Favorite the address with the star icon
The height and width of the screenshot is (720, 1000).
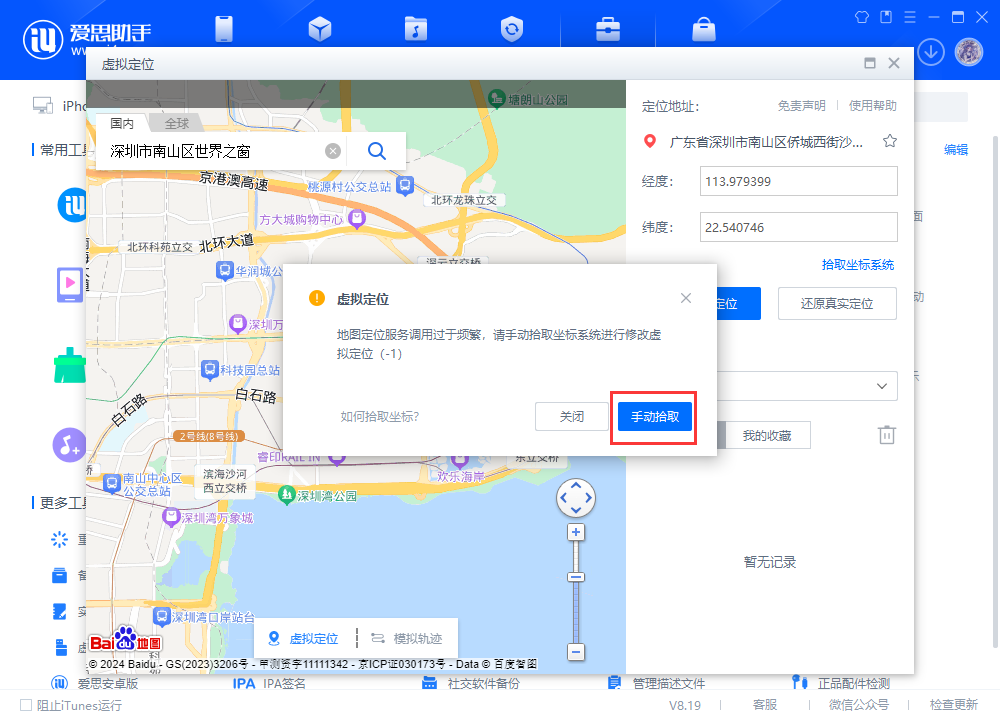889,141
